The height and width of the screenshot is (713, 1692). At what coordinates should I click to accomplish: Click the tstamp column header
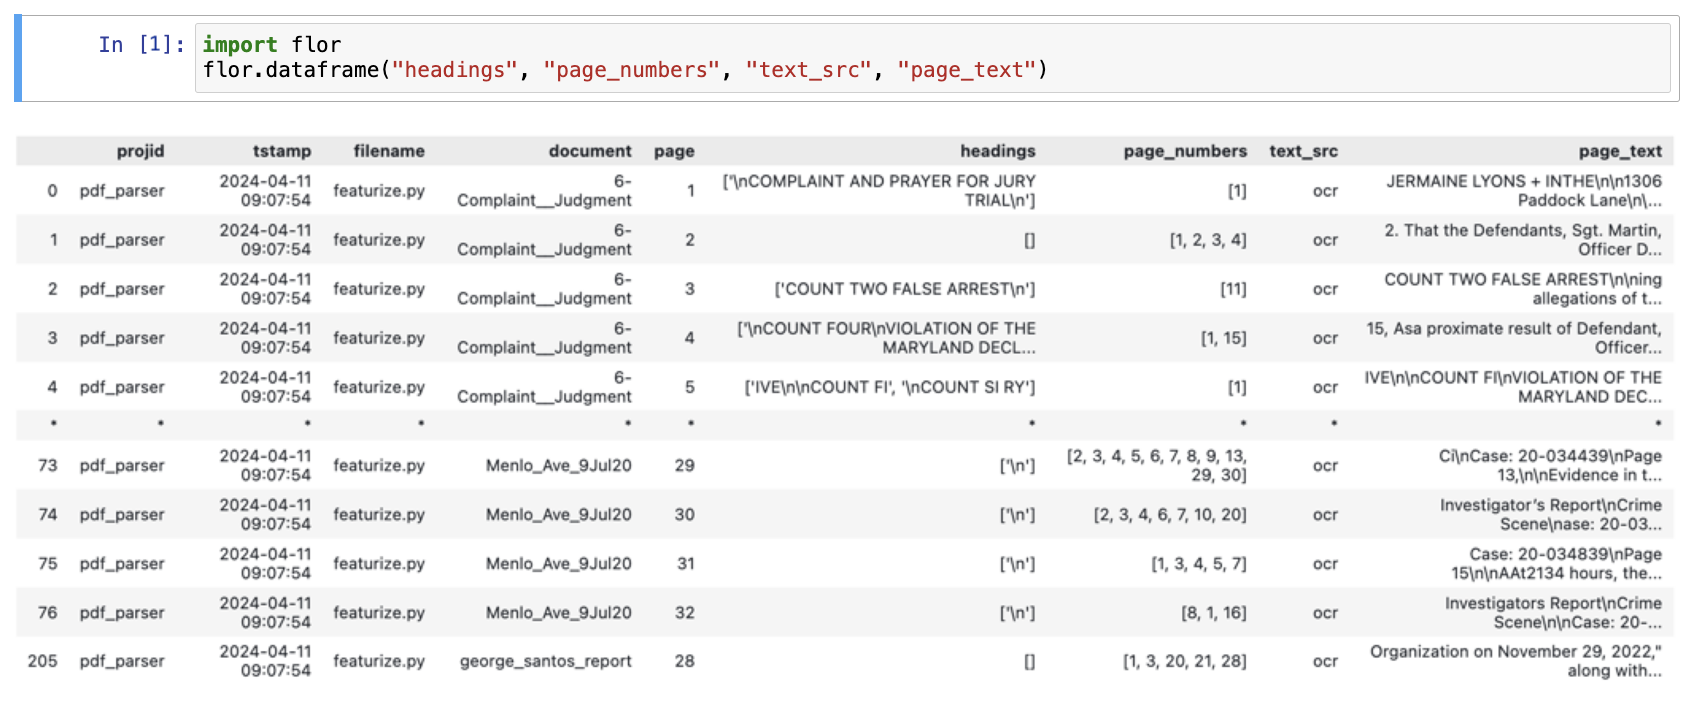pos(281,151)
